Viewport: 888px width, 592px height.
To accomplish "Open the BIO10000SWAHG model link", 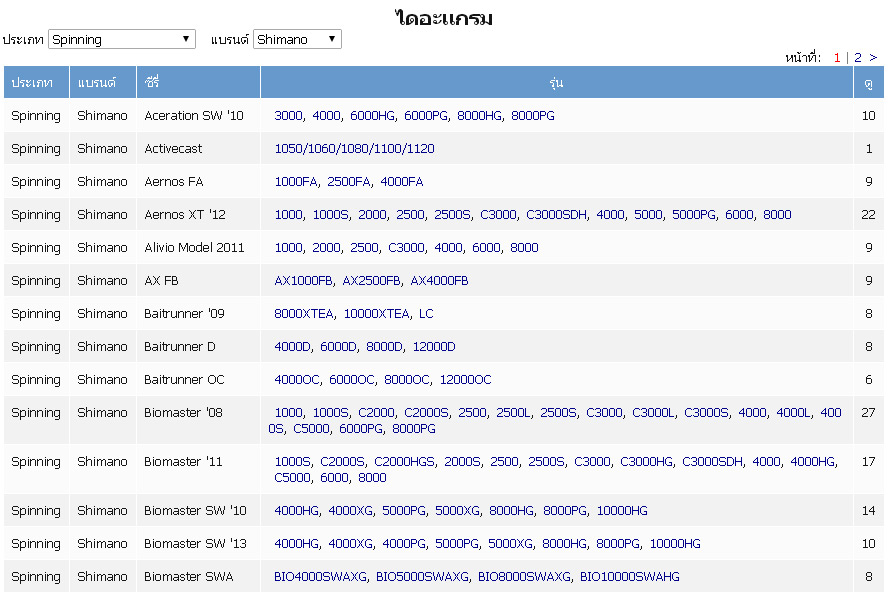I will coord(630,577).
